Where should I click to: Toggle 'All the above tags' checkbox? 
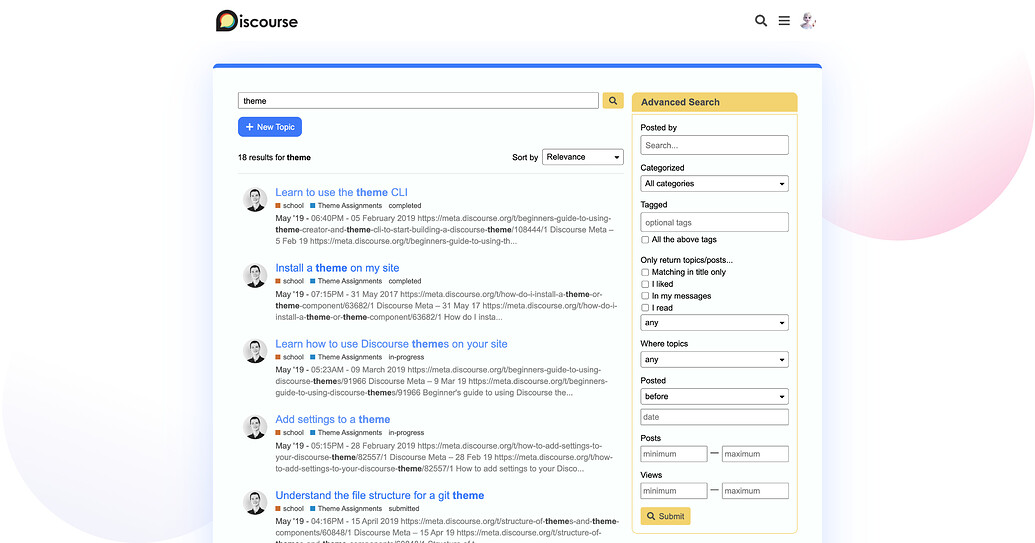coord(645,240)
